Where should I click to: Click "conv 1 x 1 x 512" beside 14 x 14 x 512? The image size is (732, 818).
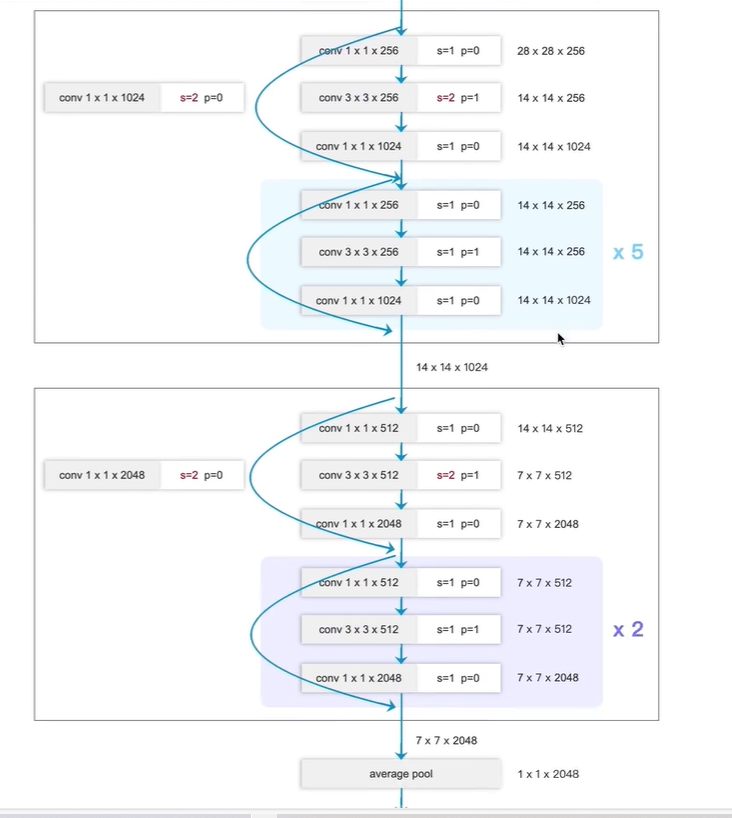coord(358,428)
